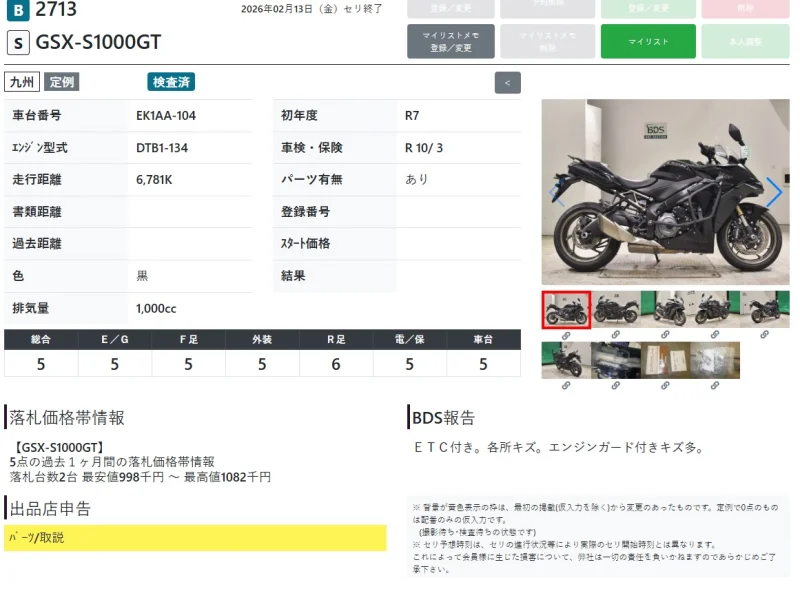Select the front-left angle bike thumbnail
This screenshot has width=800, height=600.
pos(665,309)
